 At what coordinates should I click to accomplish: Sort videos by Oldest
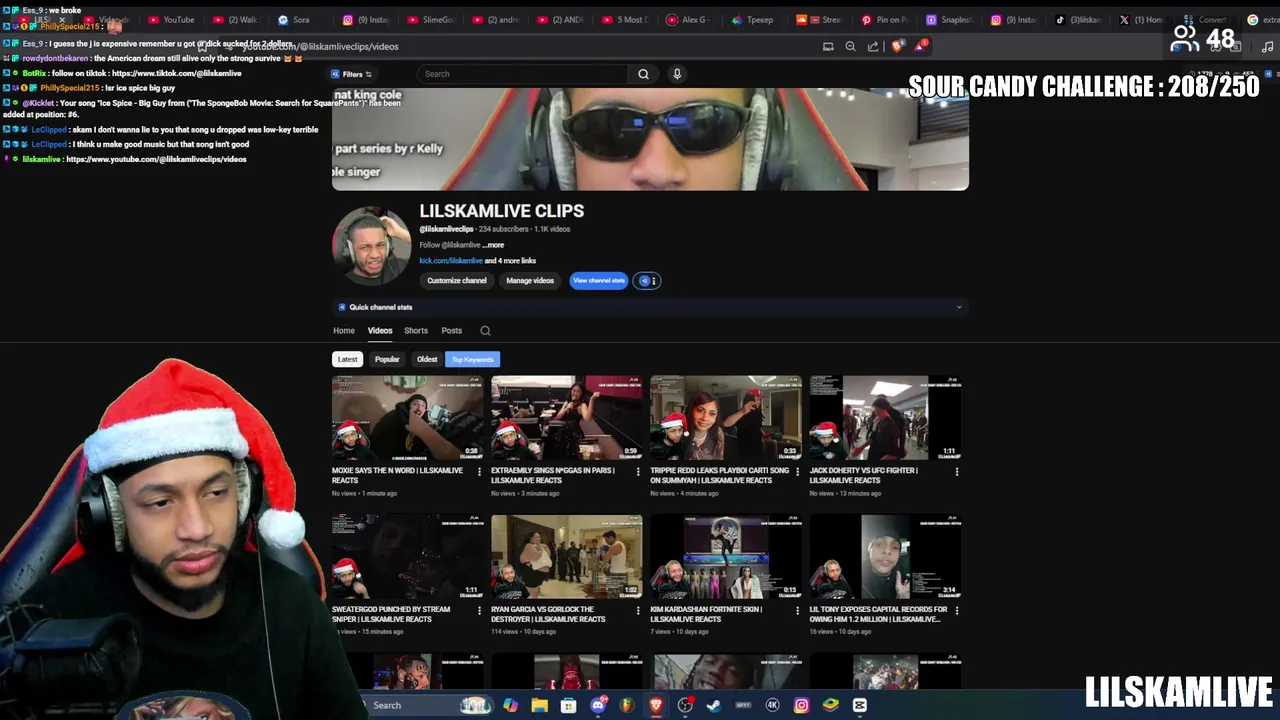(427, 359)
